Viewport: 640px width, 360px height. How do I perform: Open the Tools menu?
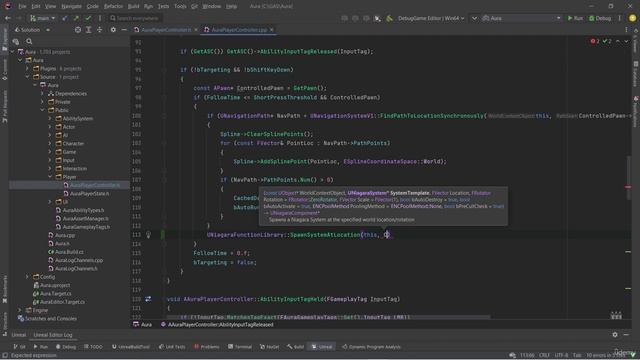180,7
